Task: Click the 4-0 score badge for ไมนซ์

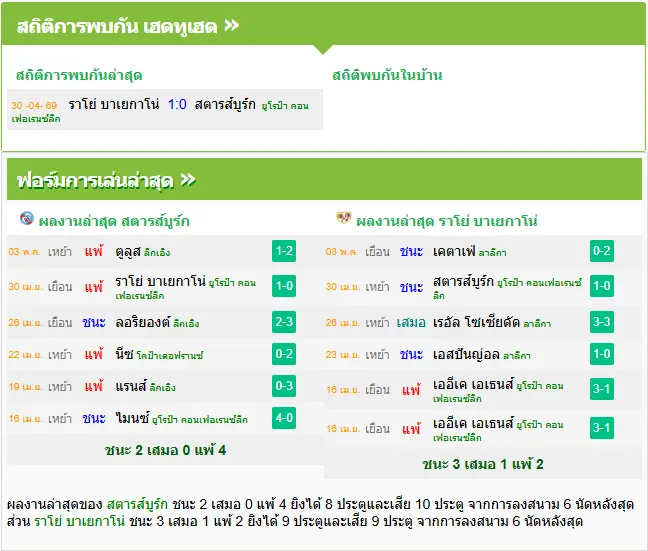Action: pyautogui.click(x=284, y=418)
